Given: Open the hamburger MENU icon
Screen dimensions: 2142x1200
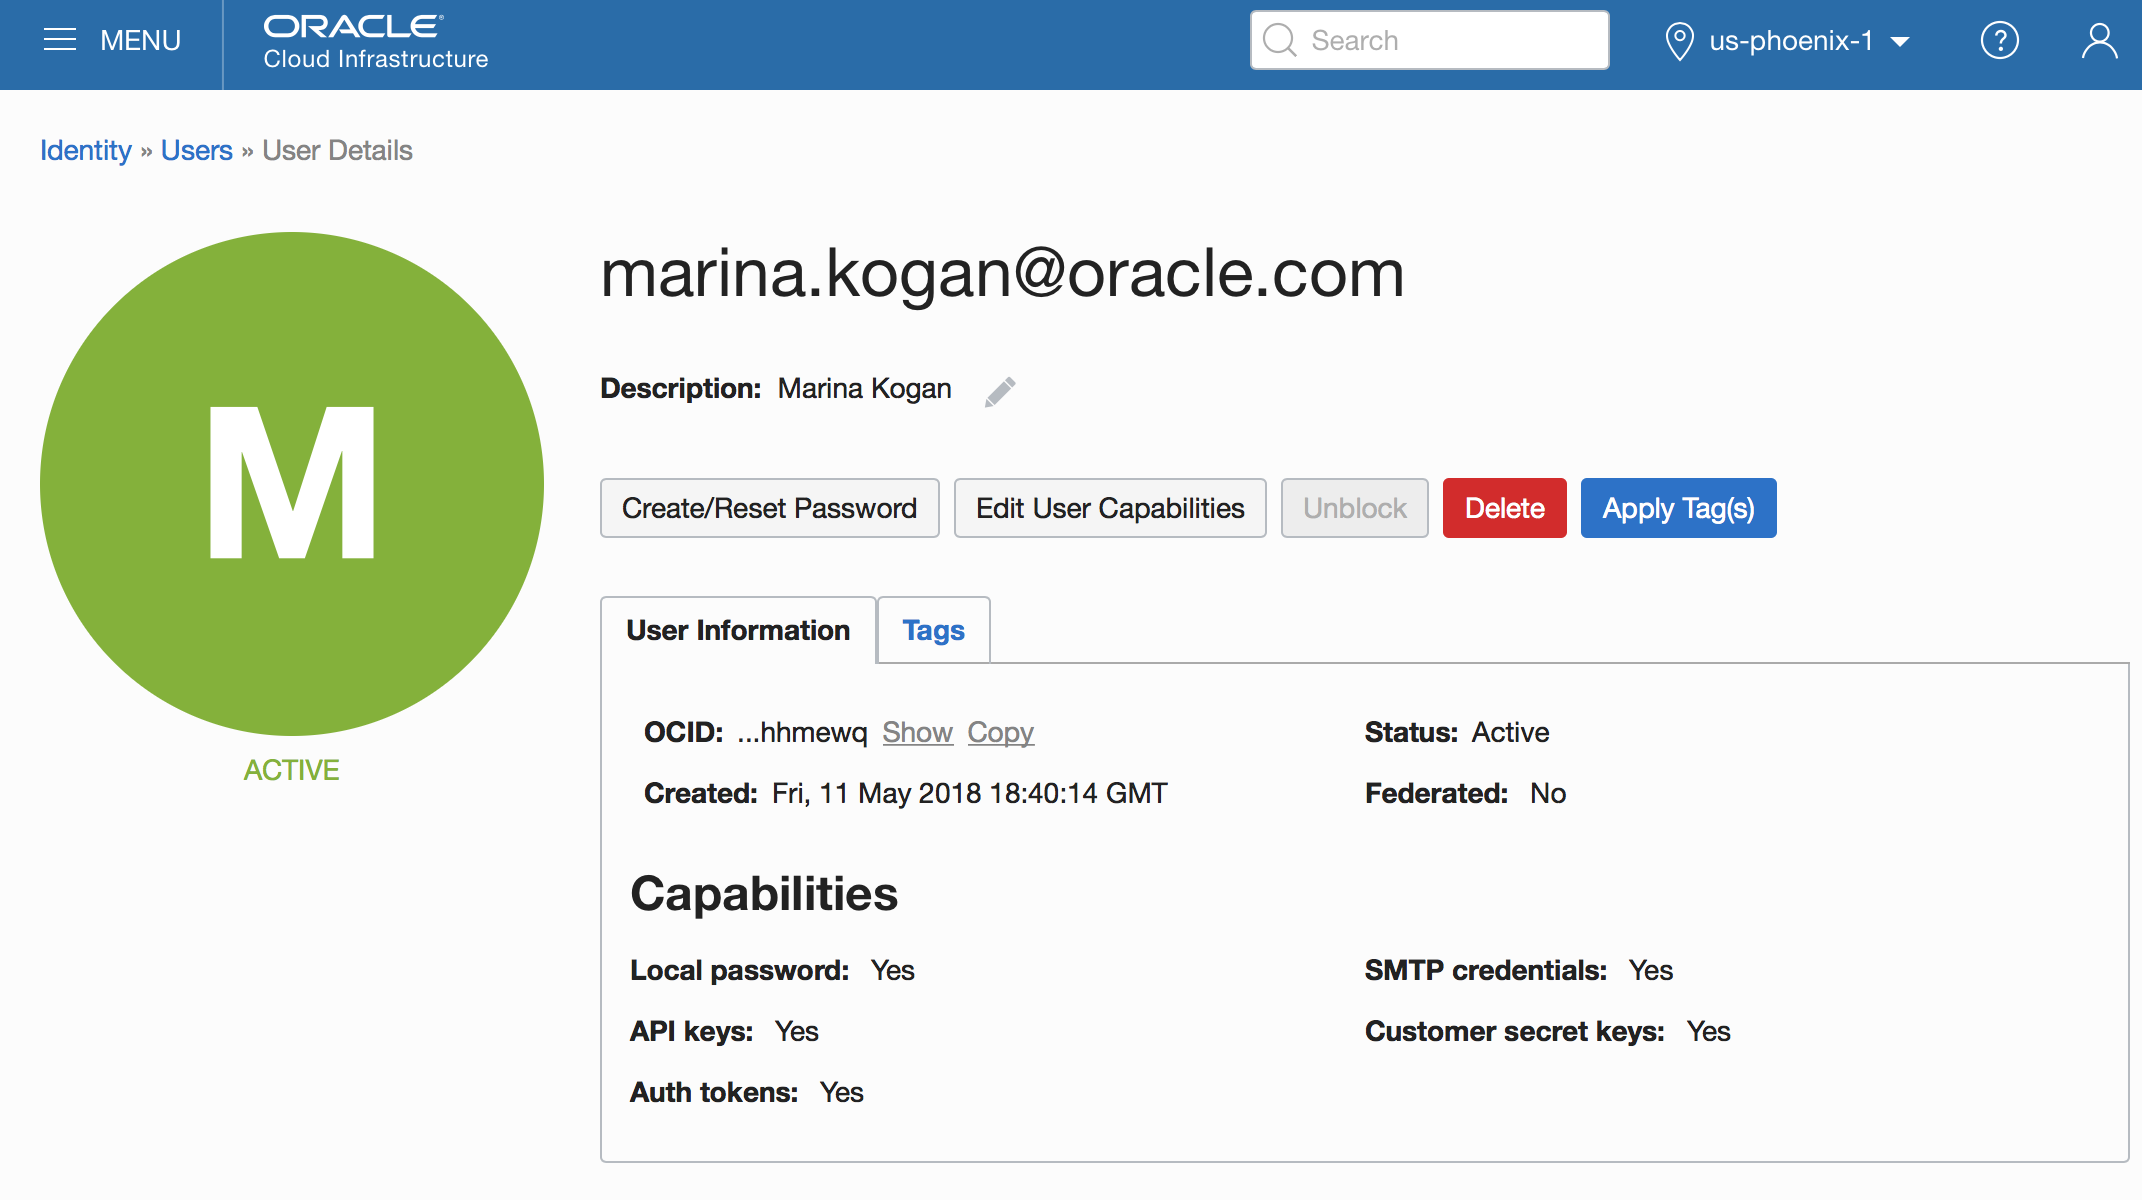Looking at the screenshot, I should click(60, 40).
